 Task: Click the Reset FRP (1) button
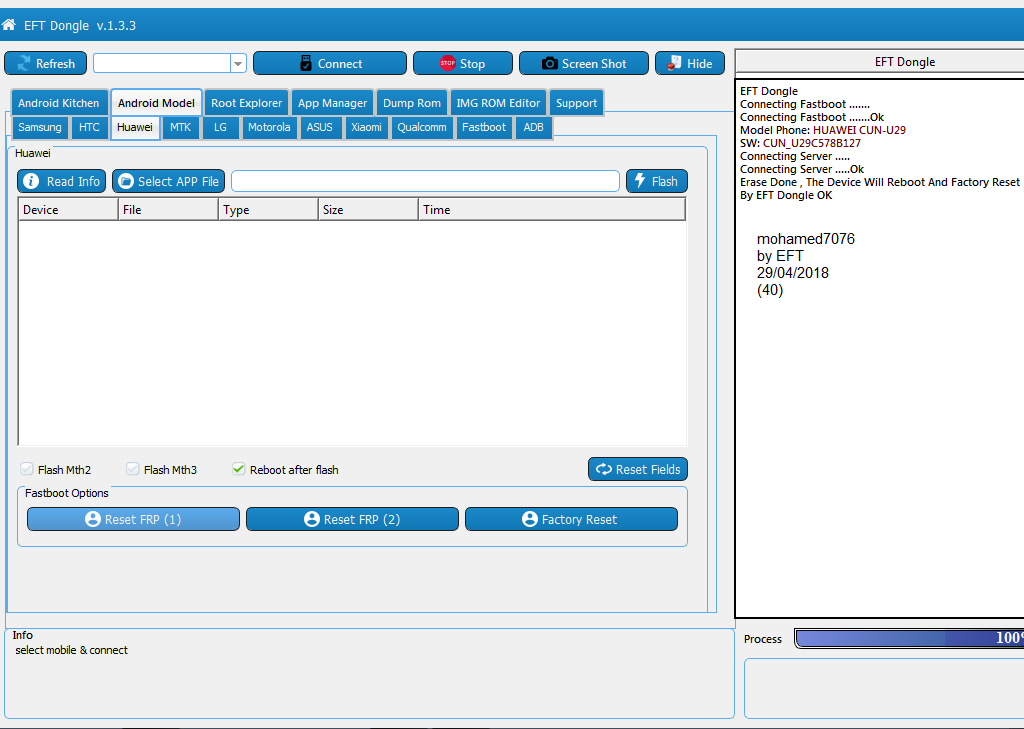133,519
